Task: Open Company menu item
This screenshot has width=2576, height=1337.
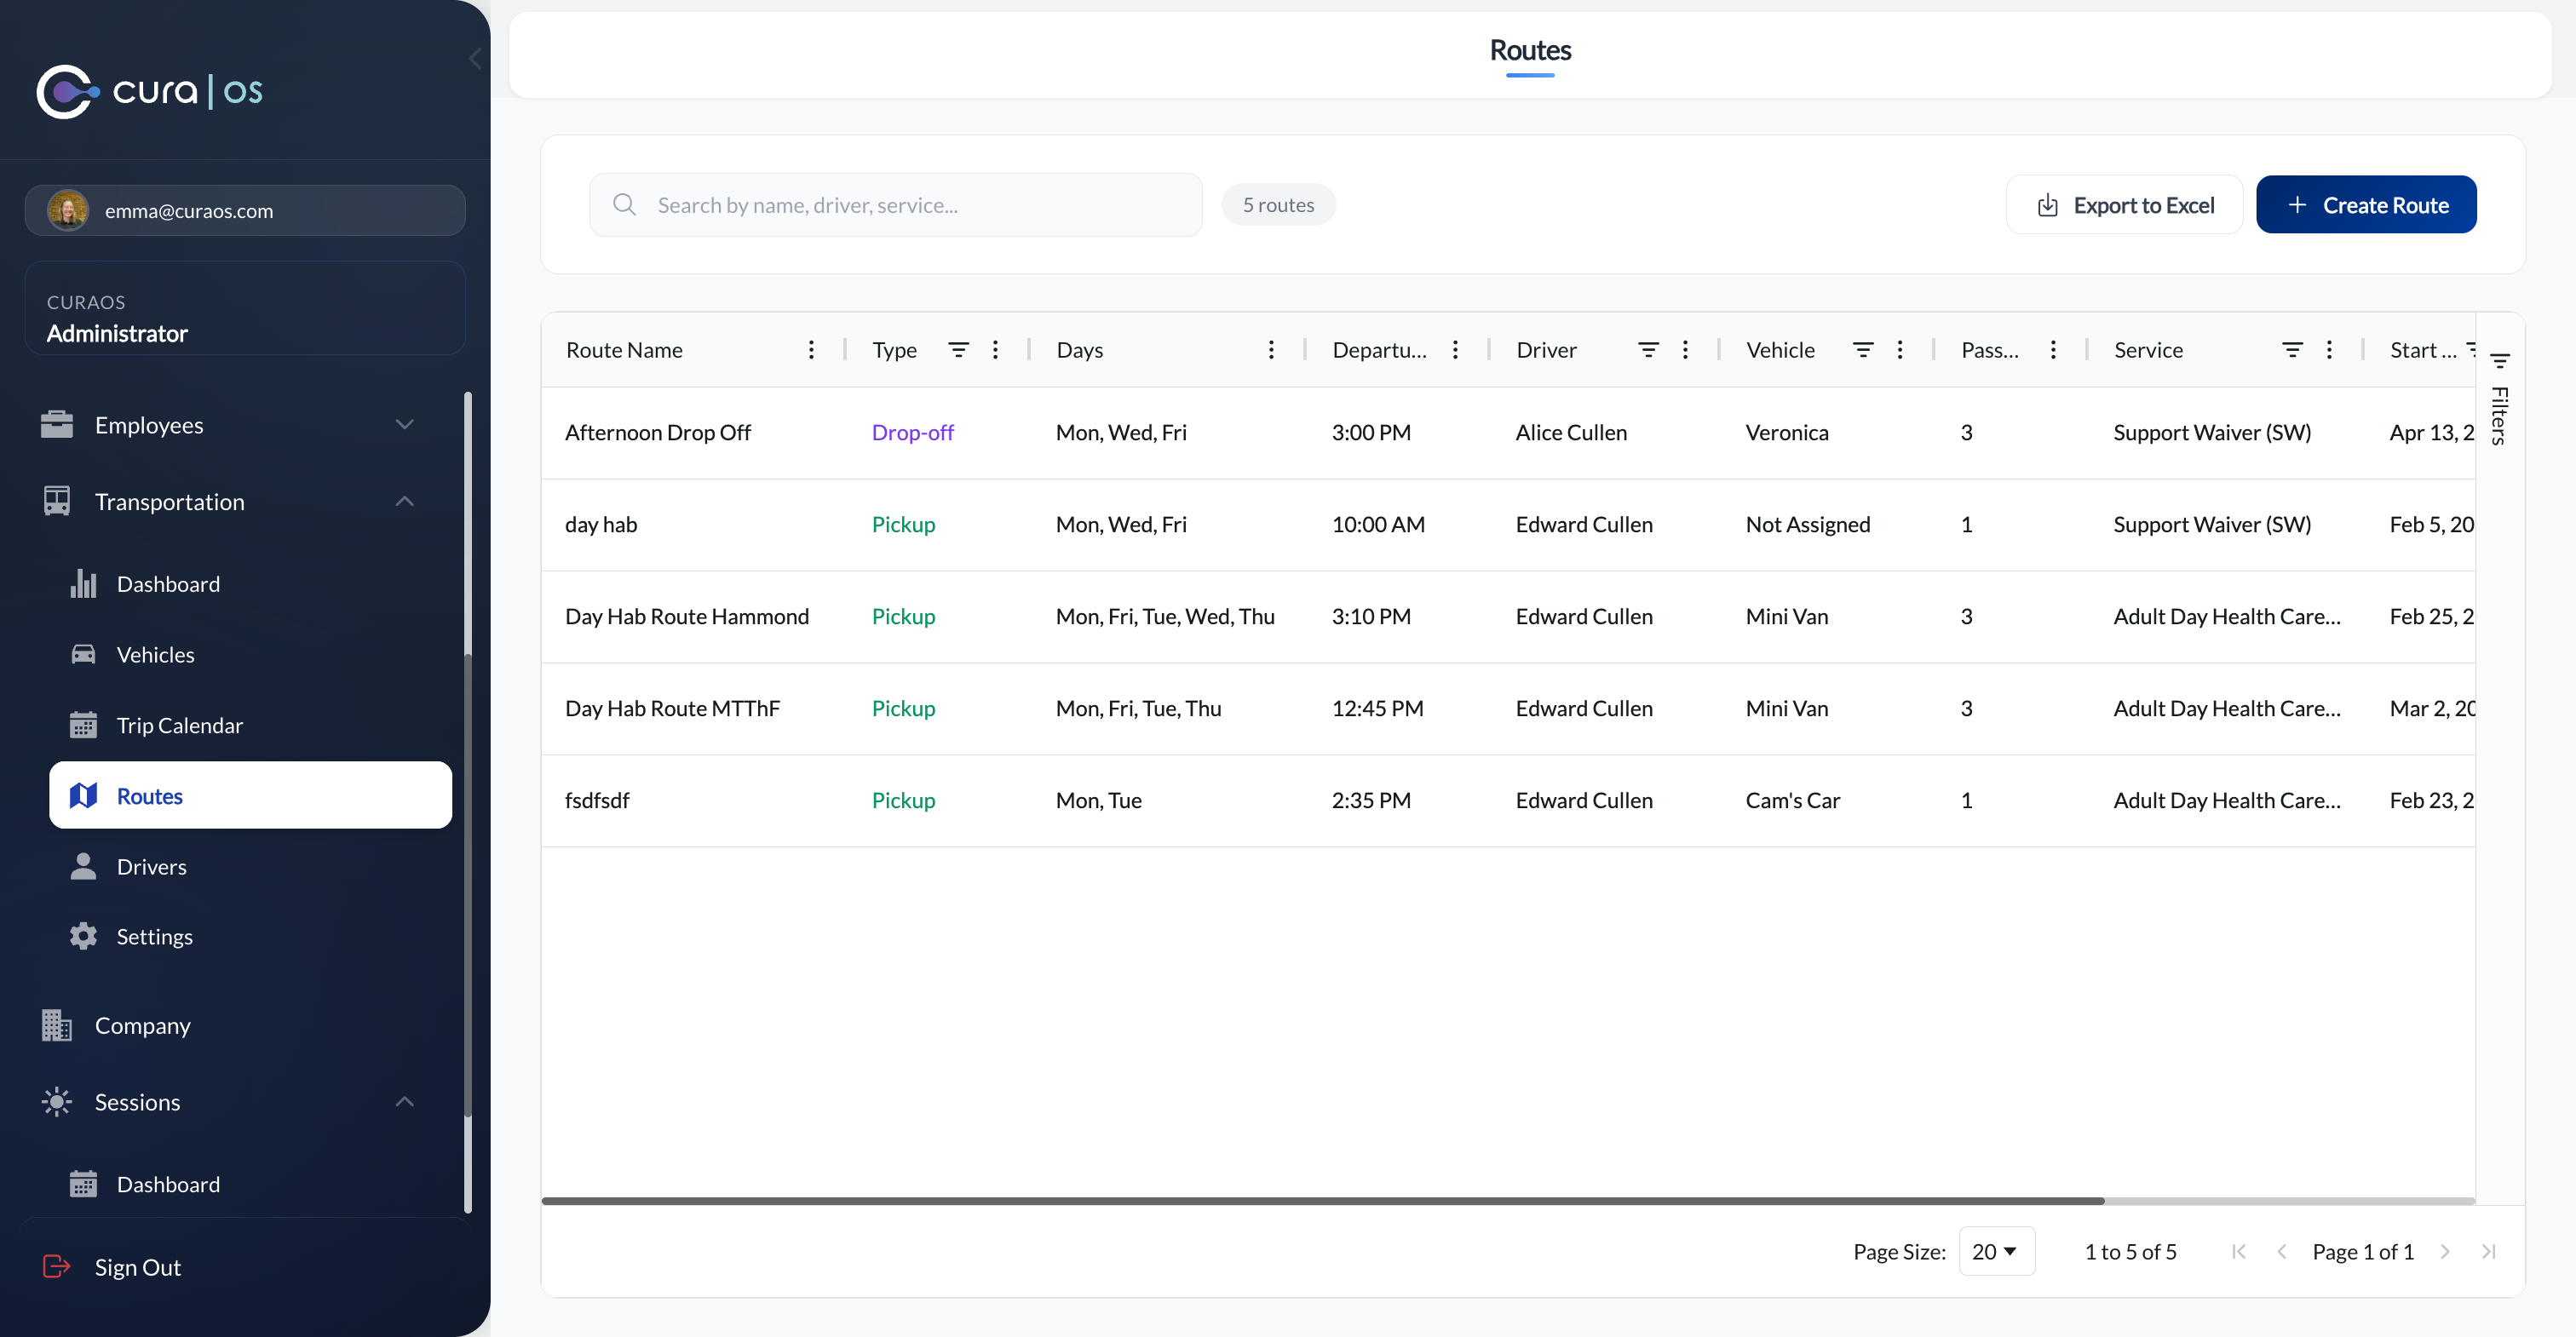Action: click(x=142, y=1026)
